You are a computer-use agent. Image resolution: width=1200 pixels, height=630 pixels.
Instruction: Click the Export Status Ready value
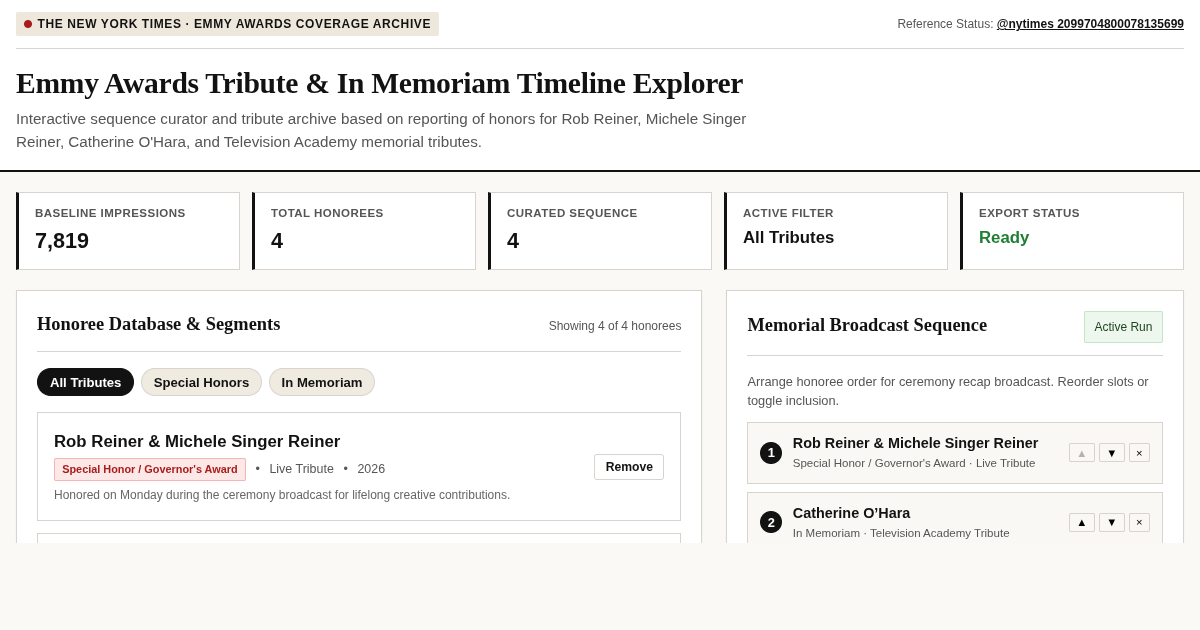[1004, 238]
